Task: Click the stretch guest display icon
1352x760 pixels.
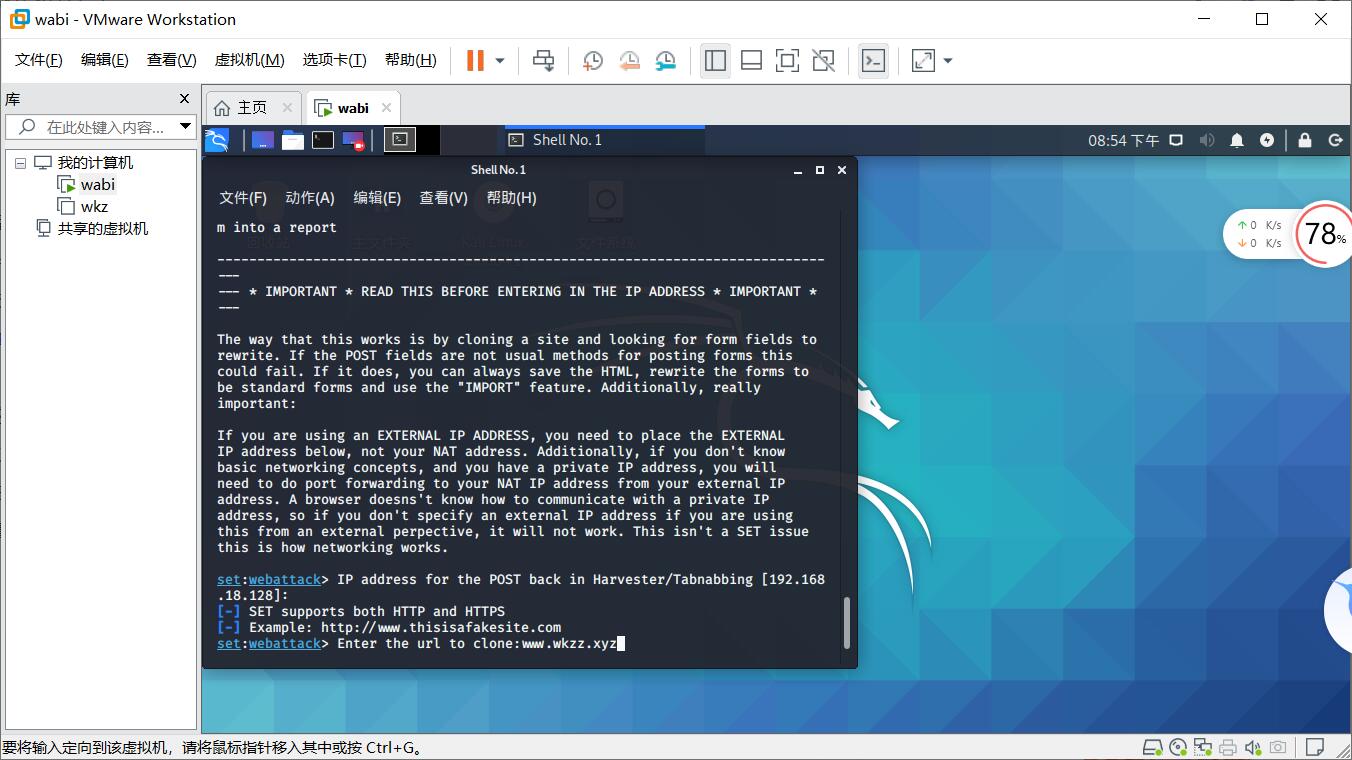Action: tap(923, 61)
